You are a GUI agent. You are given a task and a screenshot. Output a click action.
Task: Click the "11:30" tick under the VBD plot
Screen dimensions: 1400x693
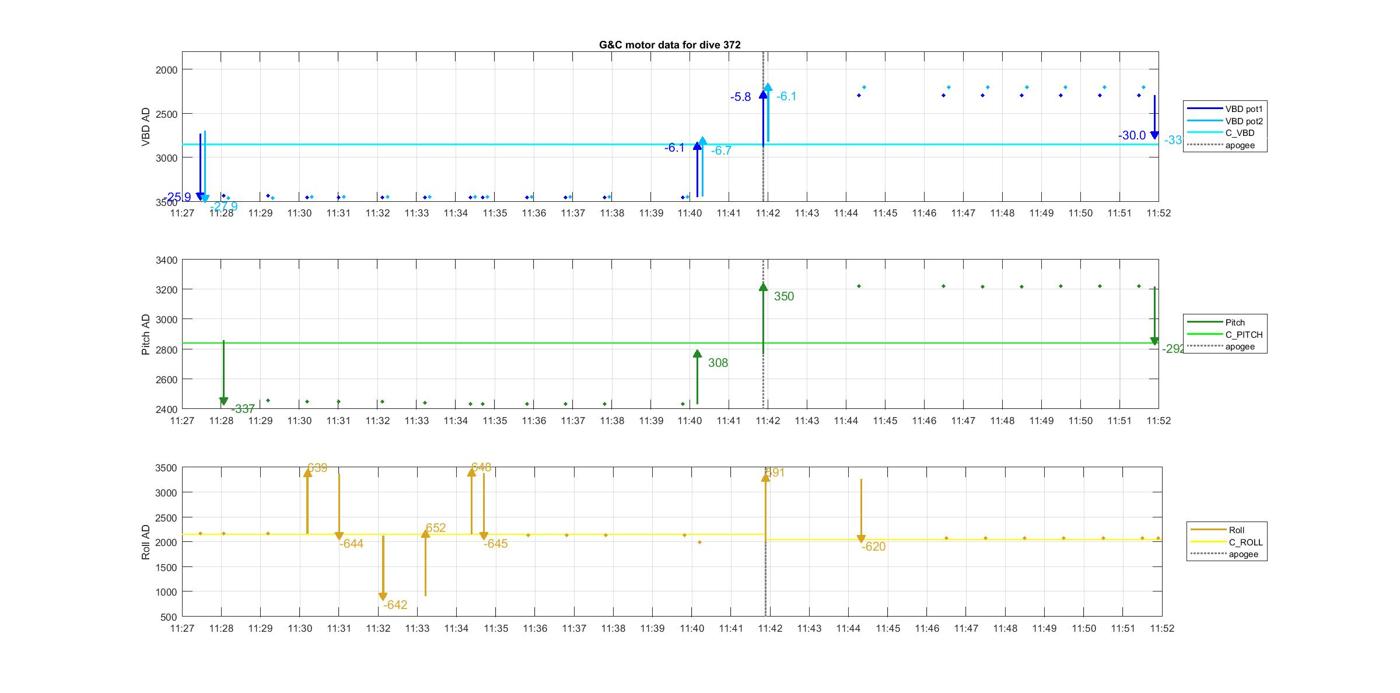click(x=299, y=213)
